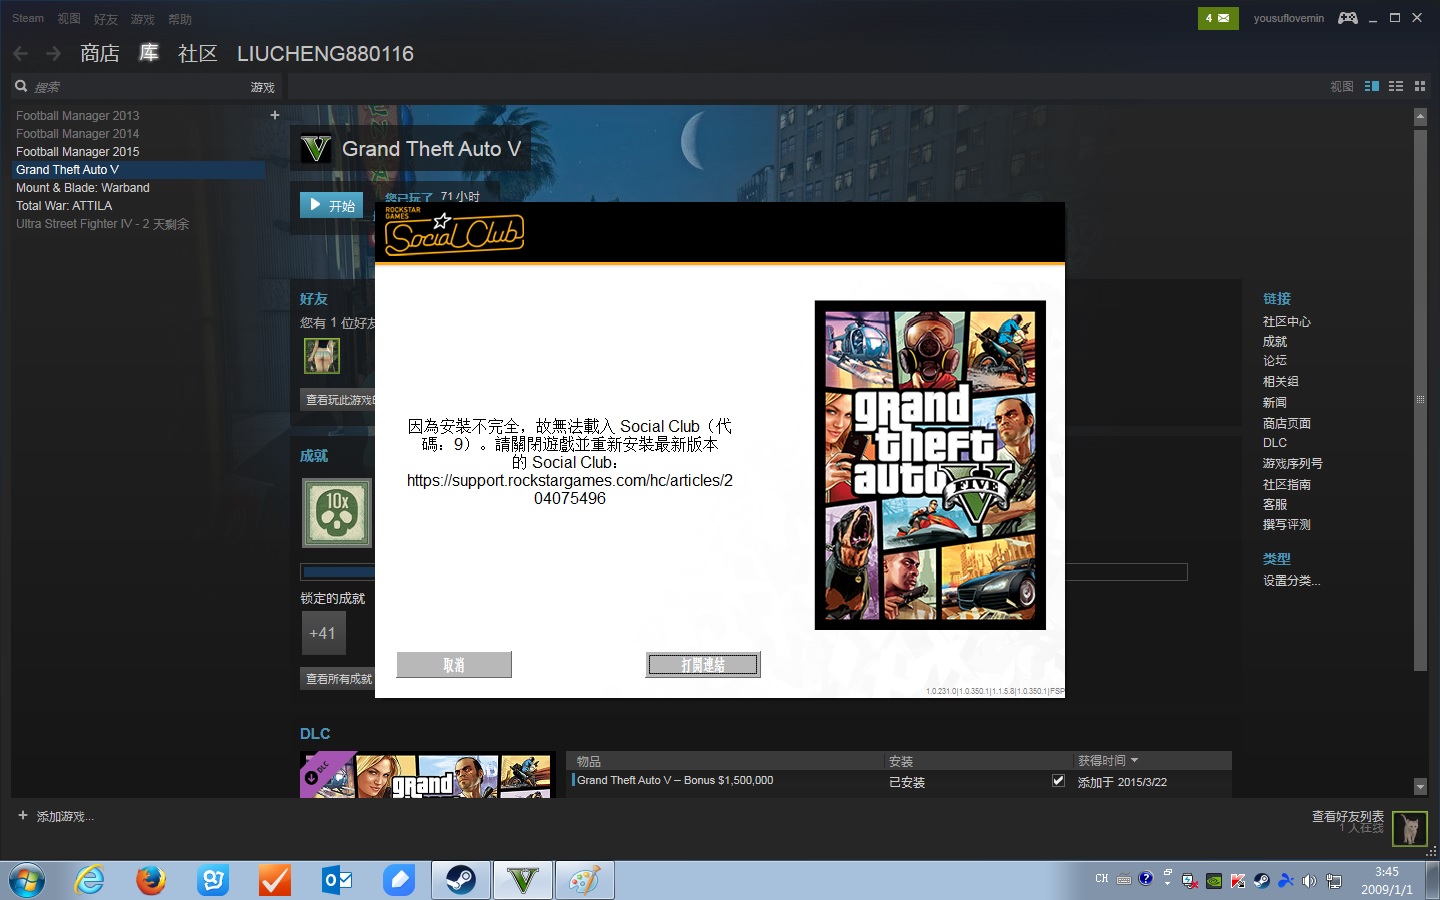Image resolution: width=1440 pixels, height=900 pixels.
Task: Click the user avatar near friends list
Action: (1410, 829)
